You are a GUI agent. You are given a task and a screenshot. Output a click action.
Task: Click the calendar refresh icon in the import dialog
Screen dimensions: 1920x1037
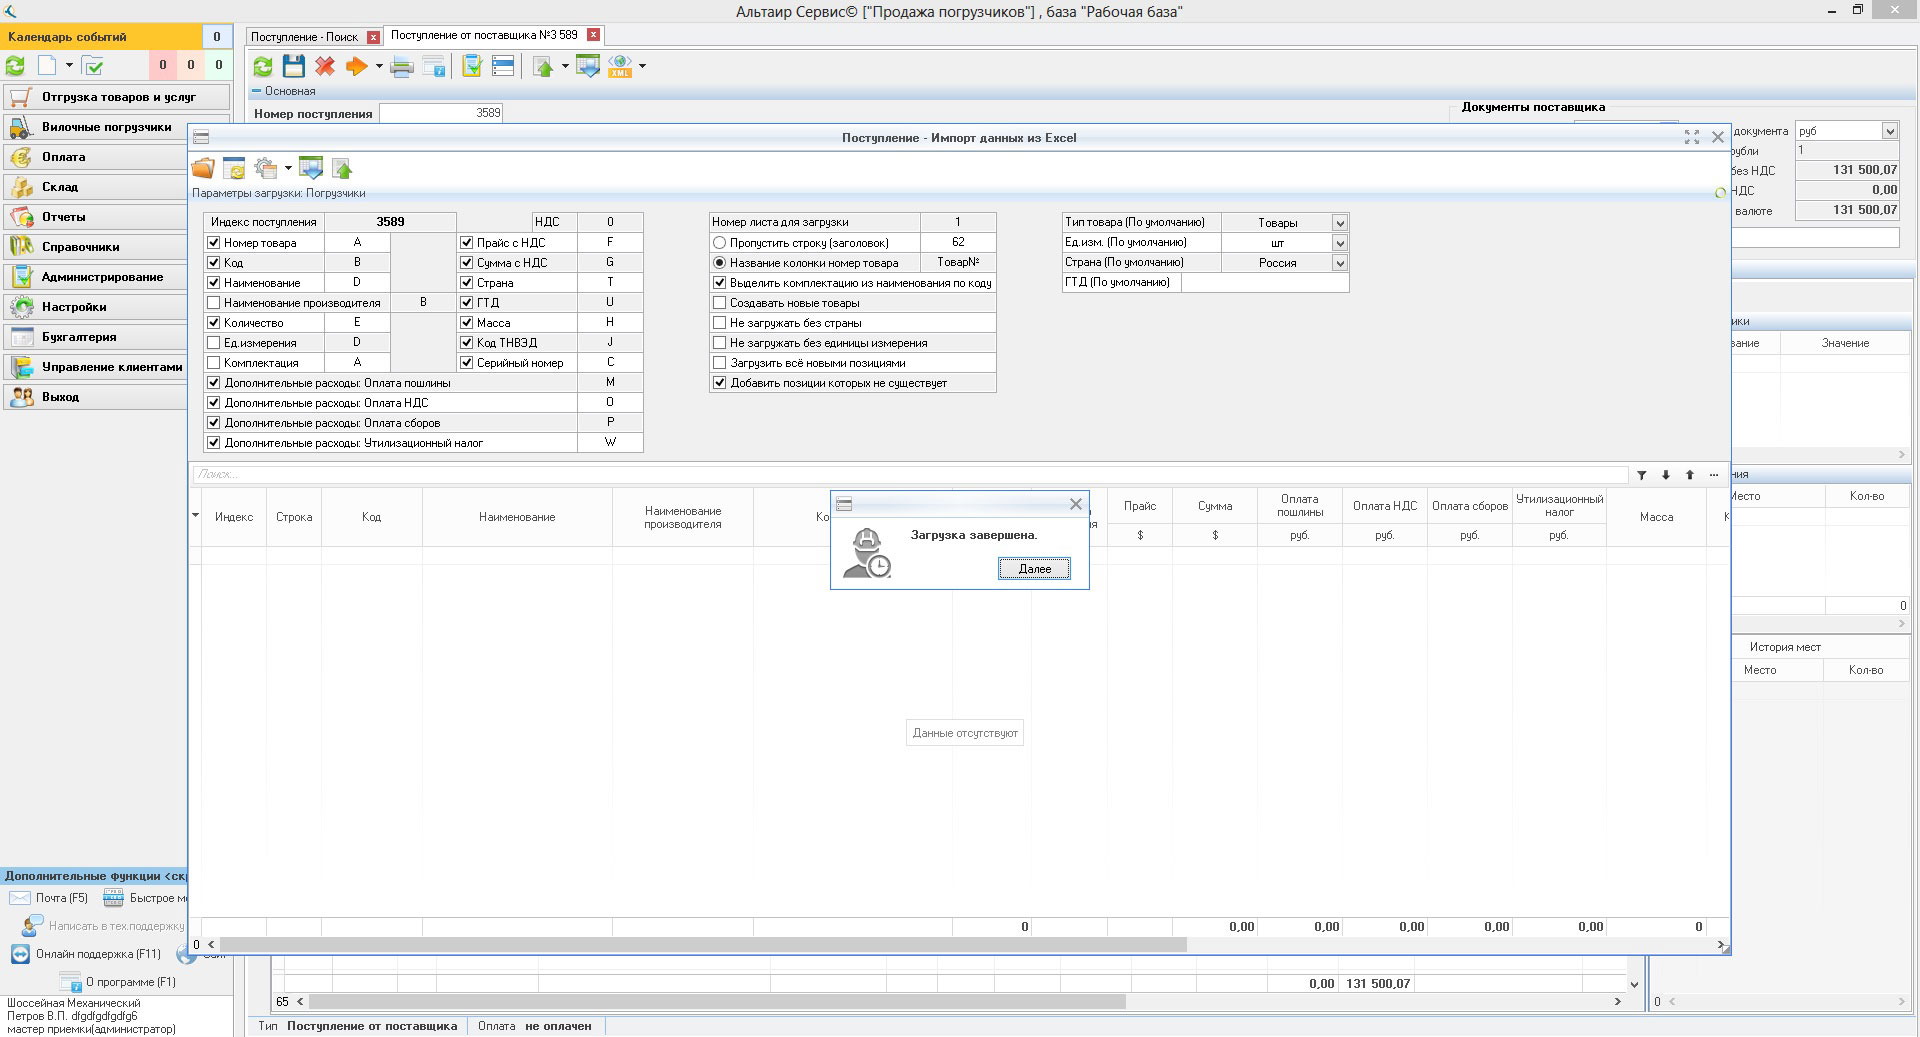pyautogui.click(x=234, y=168)
